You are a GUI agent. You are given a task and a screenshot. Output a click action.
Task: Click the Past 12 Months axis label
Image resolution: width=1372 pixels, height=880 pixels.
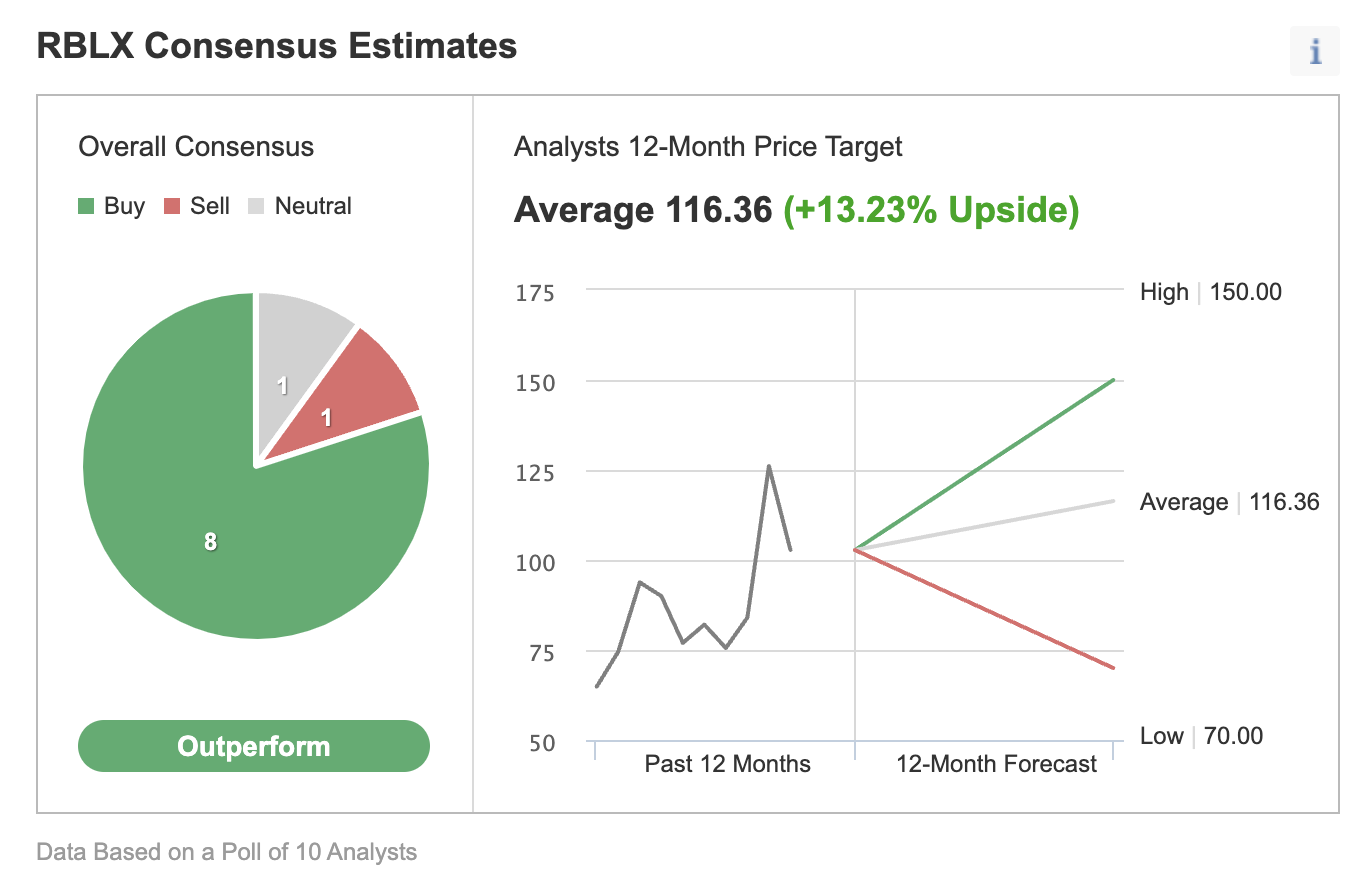pyautogui.click(x=727, y=764)
